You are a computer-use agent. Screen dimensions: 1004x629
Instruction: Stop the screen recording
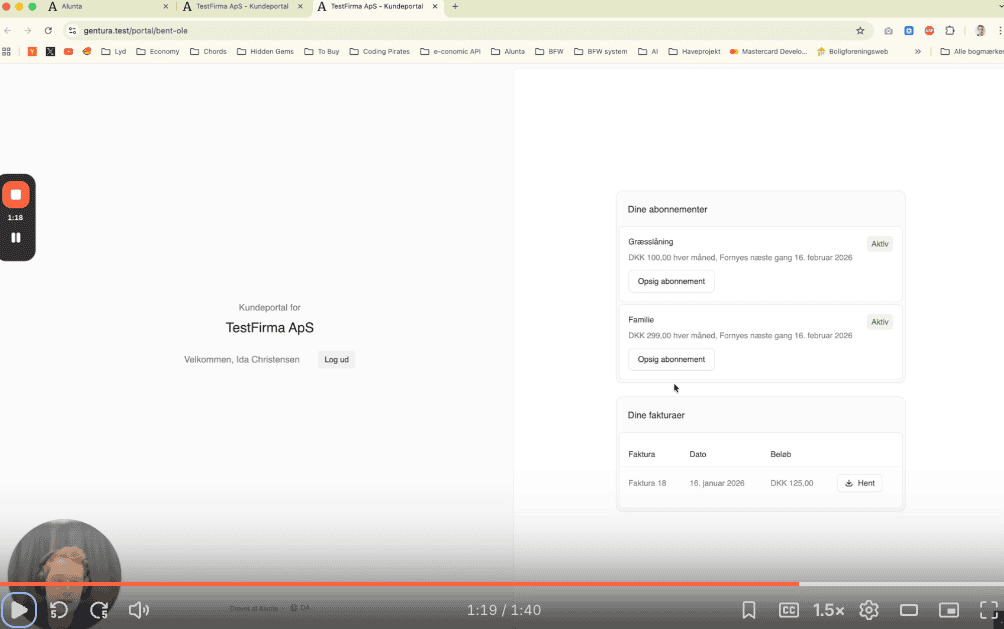pos(16,195)
